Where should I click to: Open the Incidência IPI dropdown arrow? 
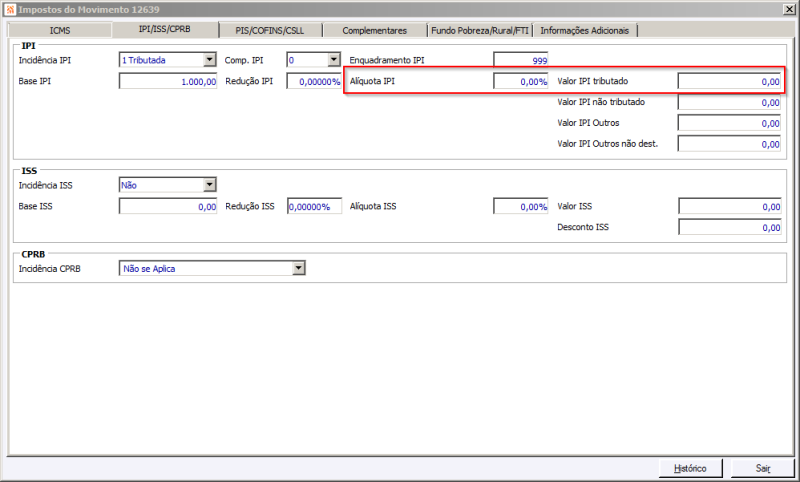(210, 60)
